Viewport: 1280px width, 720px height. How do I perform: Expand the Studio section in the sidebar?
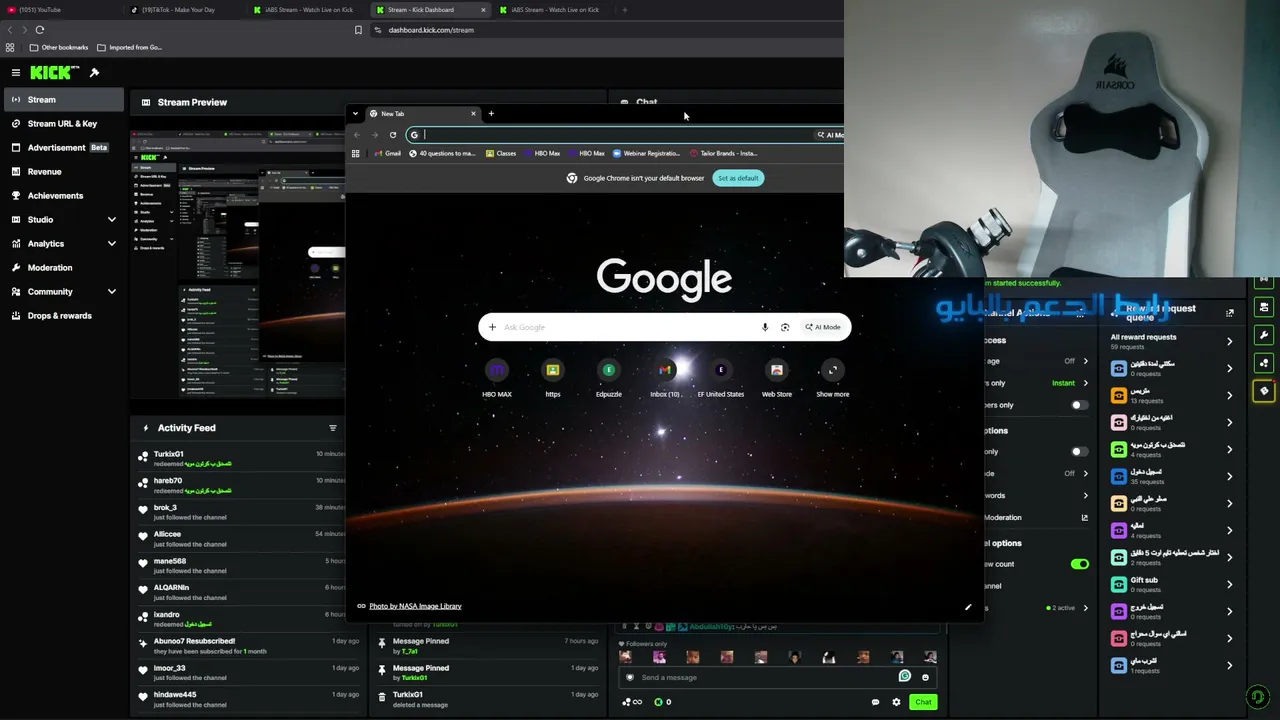pyautogui.click(x=112, y=220)
